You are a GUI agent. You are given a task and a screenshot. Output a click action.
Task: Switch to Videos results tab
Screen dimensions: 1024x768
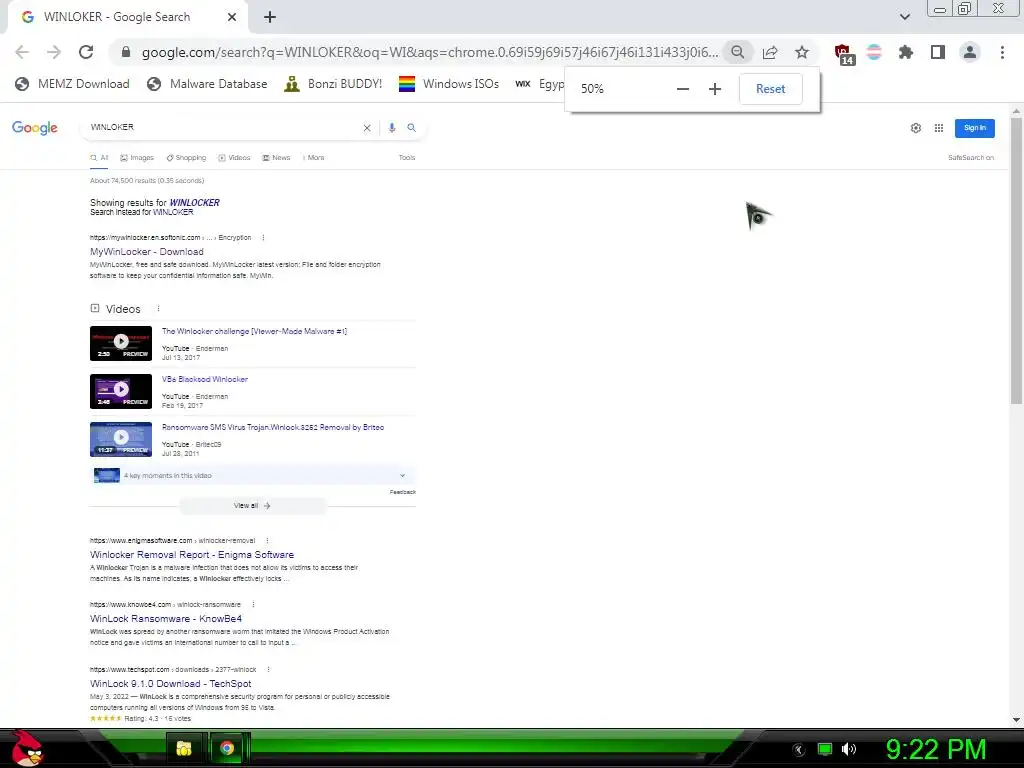[x=234, y=157]
